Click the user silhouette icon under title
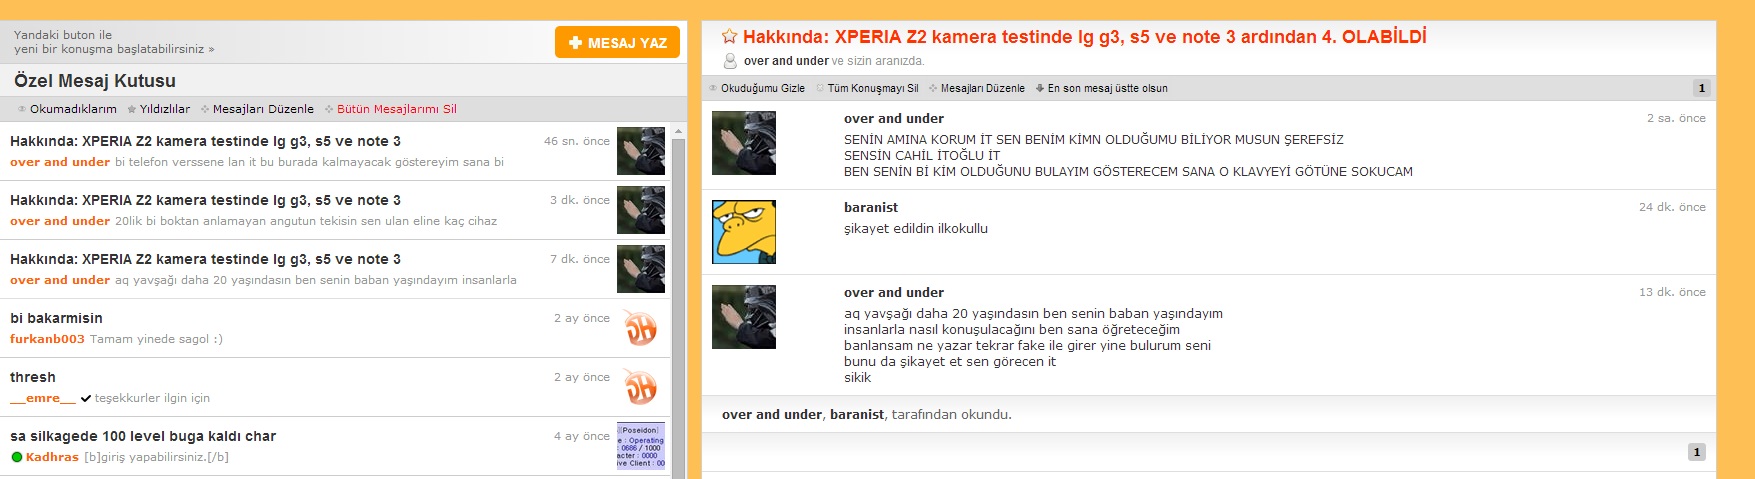The height and width of the screenshot is (479, 1755). (x=730, y=61)
